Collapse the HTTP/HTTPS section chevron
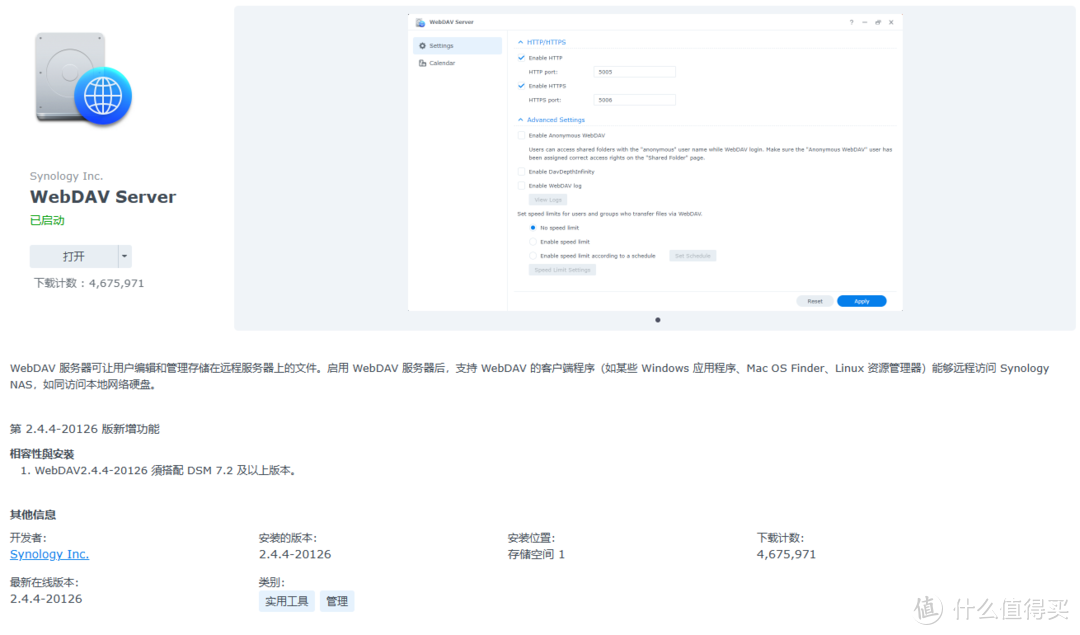The height and width of the screenshot is (635, 1080). [521, 42]
